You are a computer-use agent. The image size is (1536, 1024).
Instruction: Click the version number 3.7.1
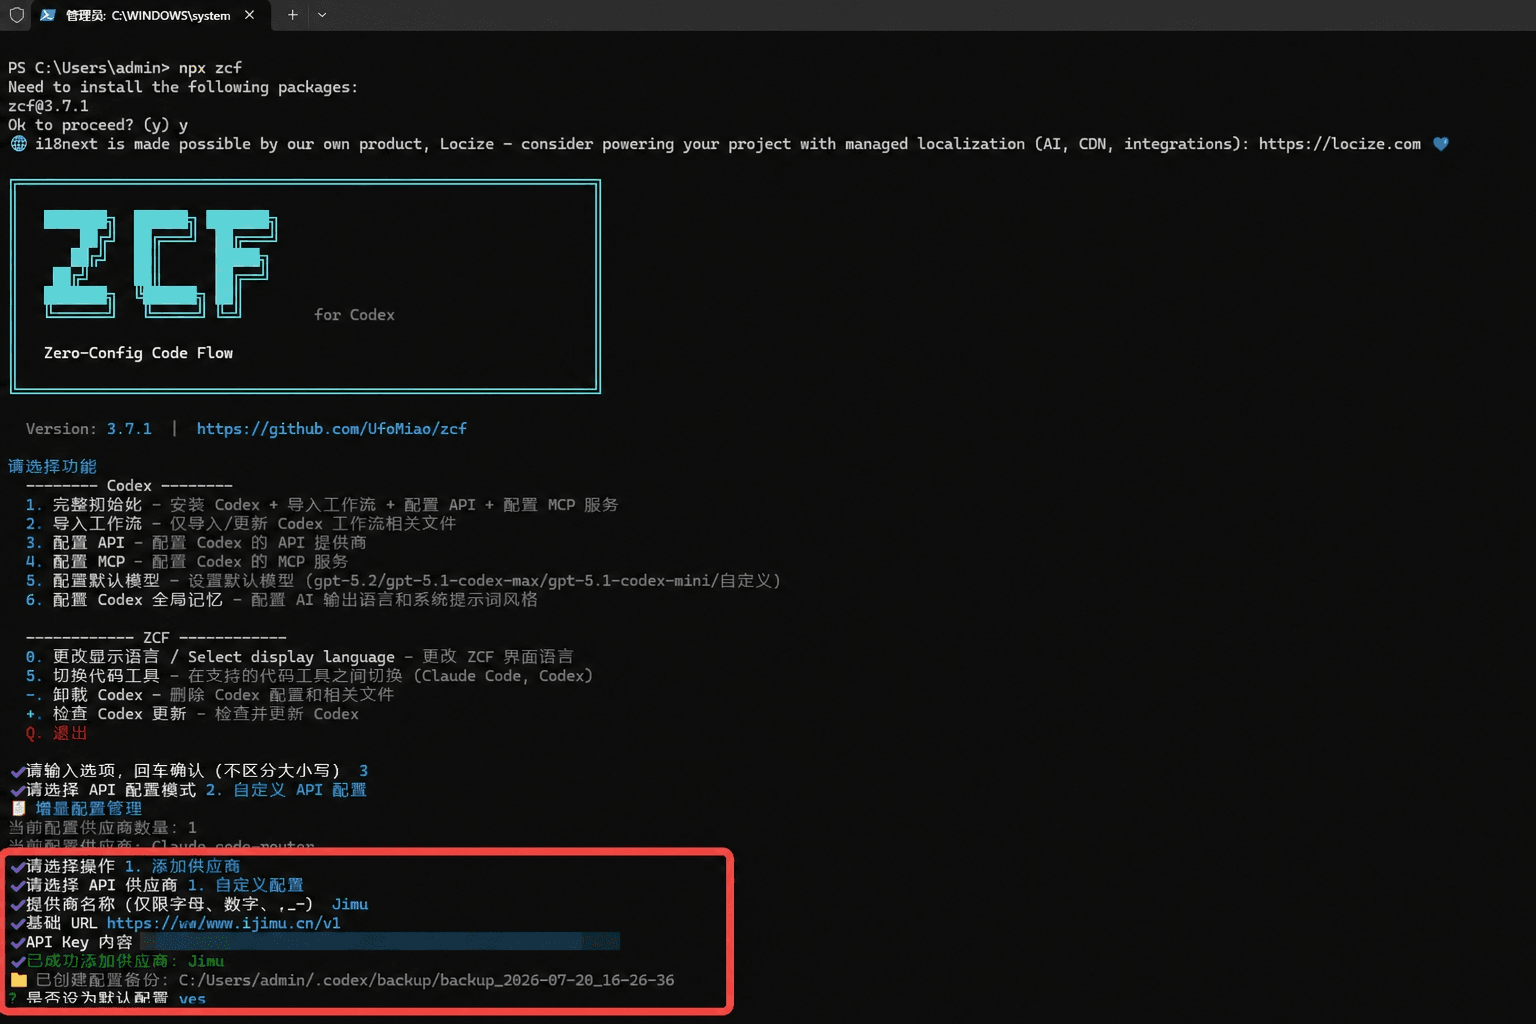pos(129,429)
